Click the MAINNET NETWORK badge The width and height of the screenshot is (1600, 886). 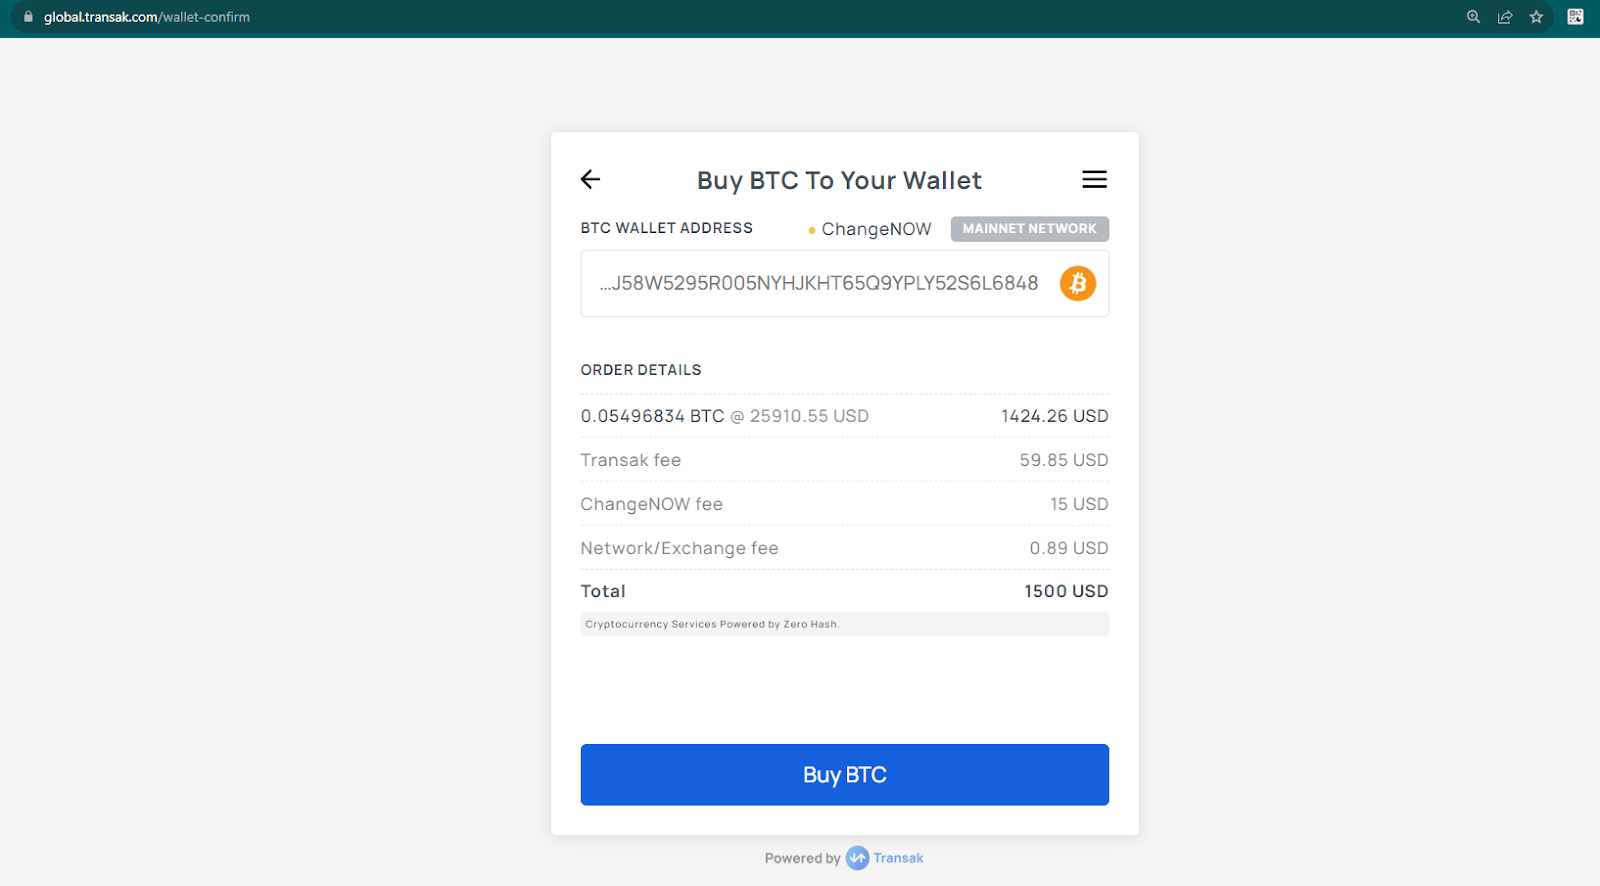point(1029,229)
